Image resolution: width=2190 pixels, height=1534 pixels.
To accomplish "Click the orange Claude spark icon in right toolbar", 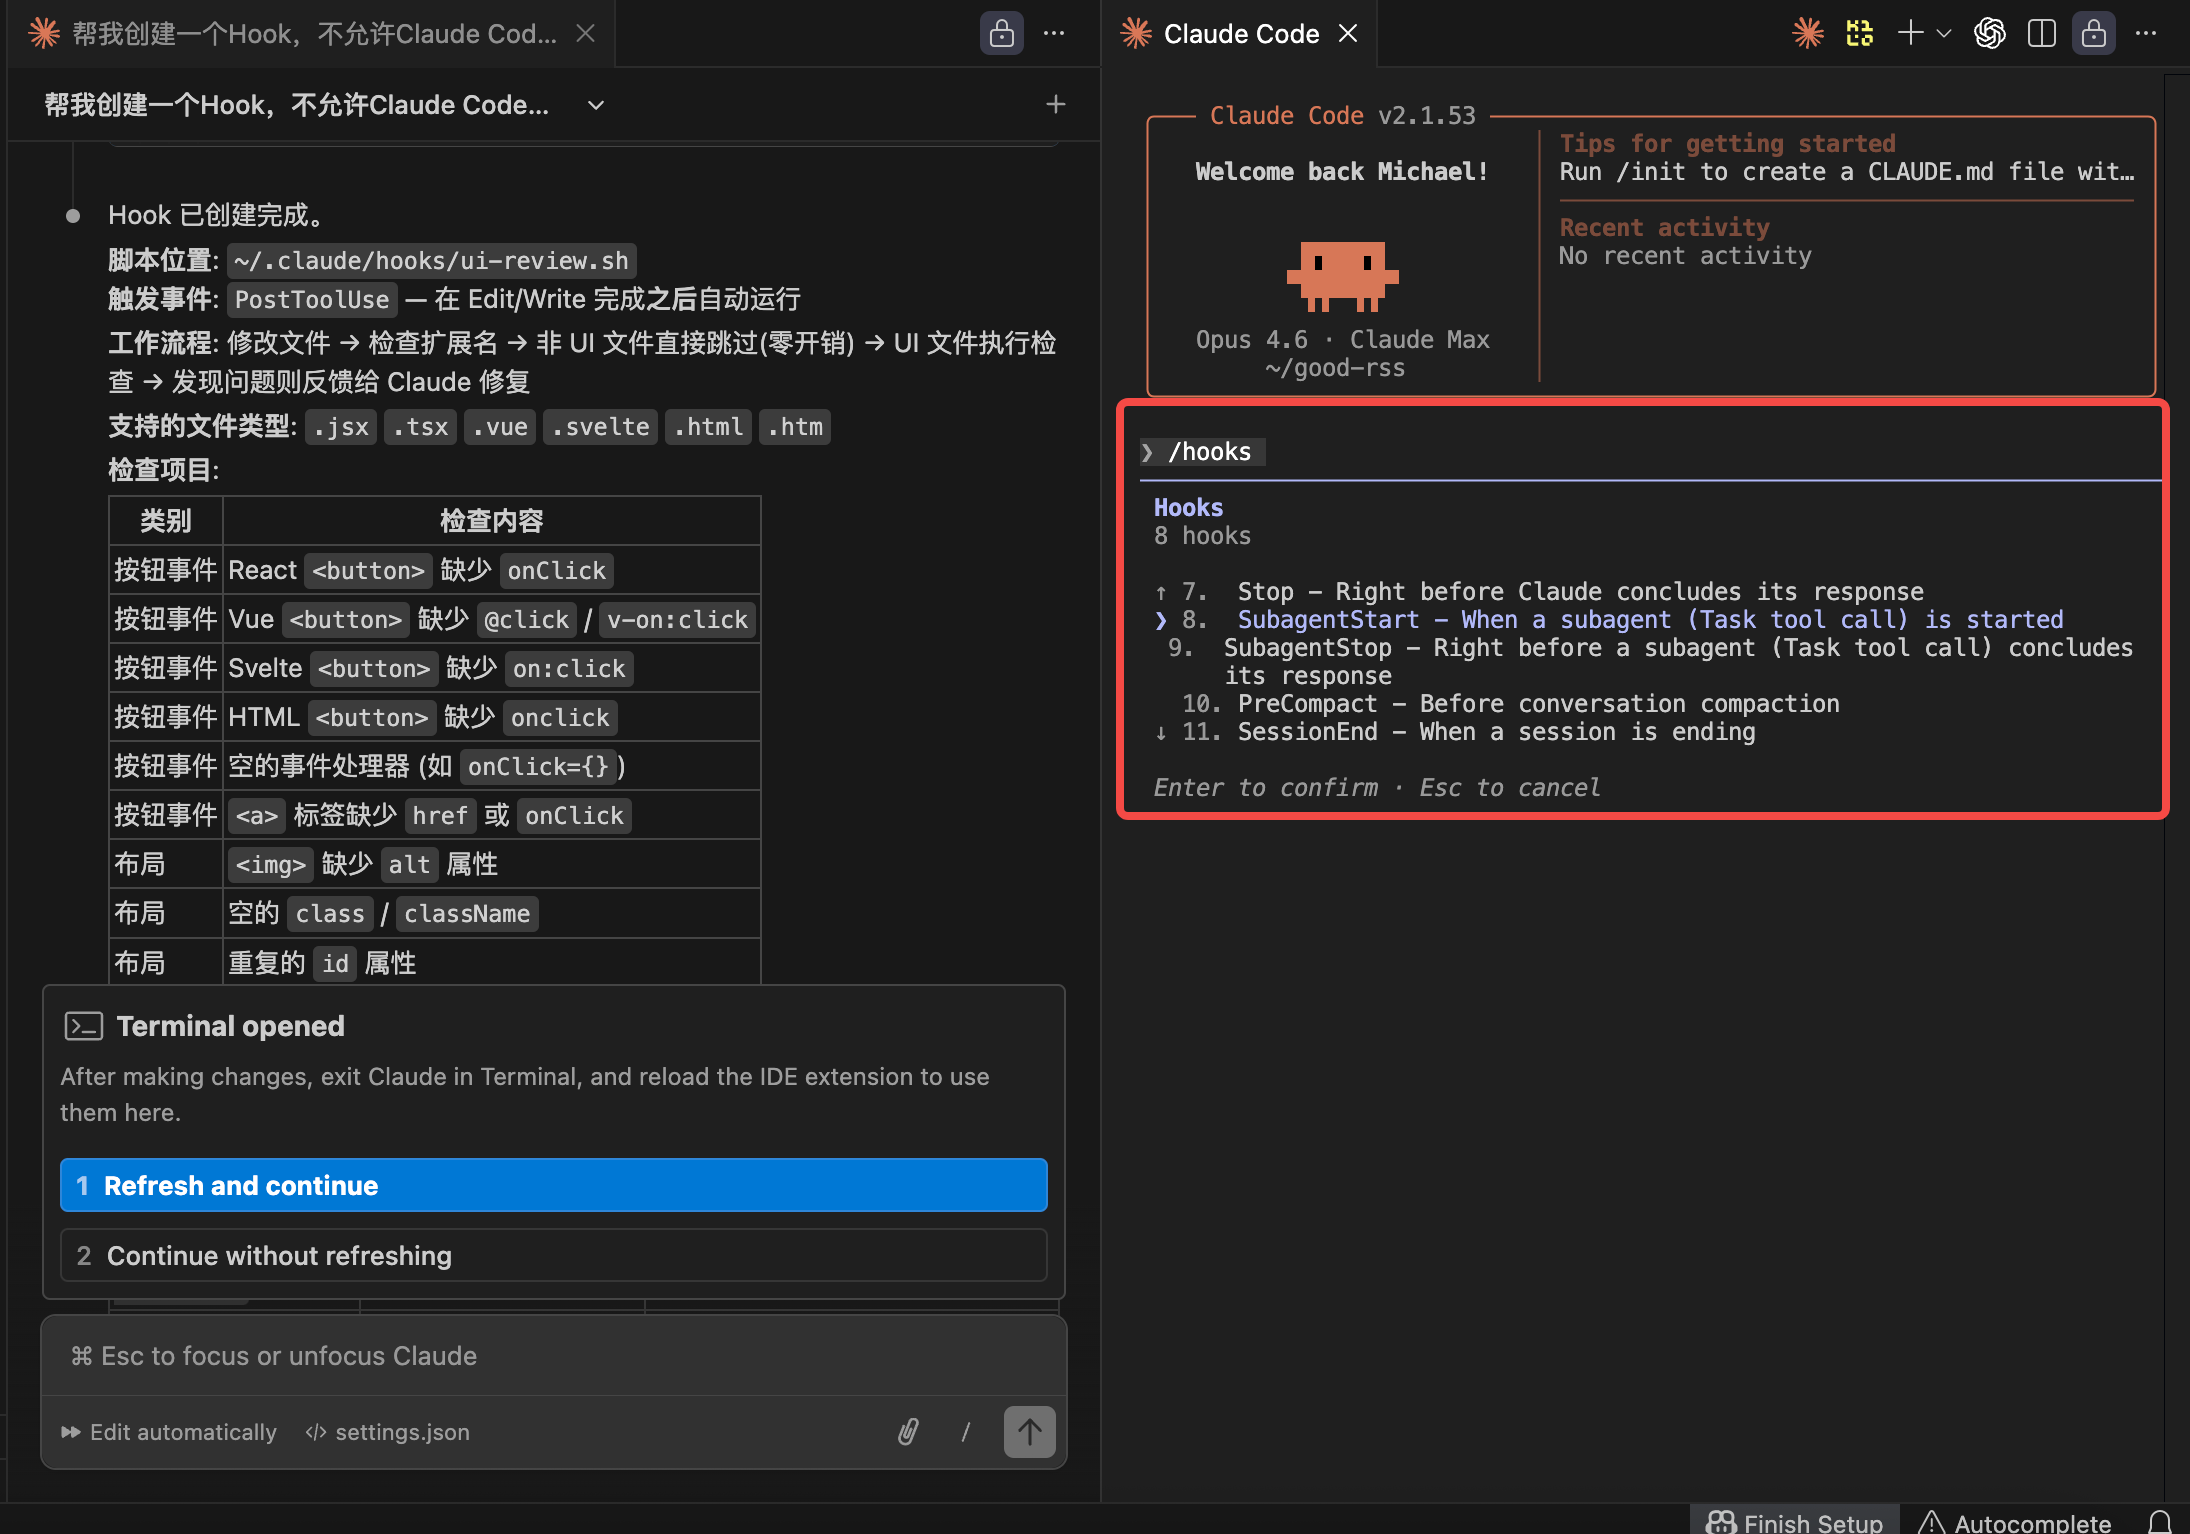I will pyautogui.click(x=1808, y=34).
